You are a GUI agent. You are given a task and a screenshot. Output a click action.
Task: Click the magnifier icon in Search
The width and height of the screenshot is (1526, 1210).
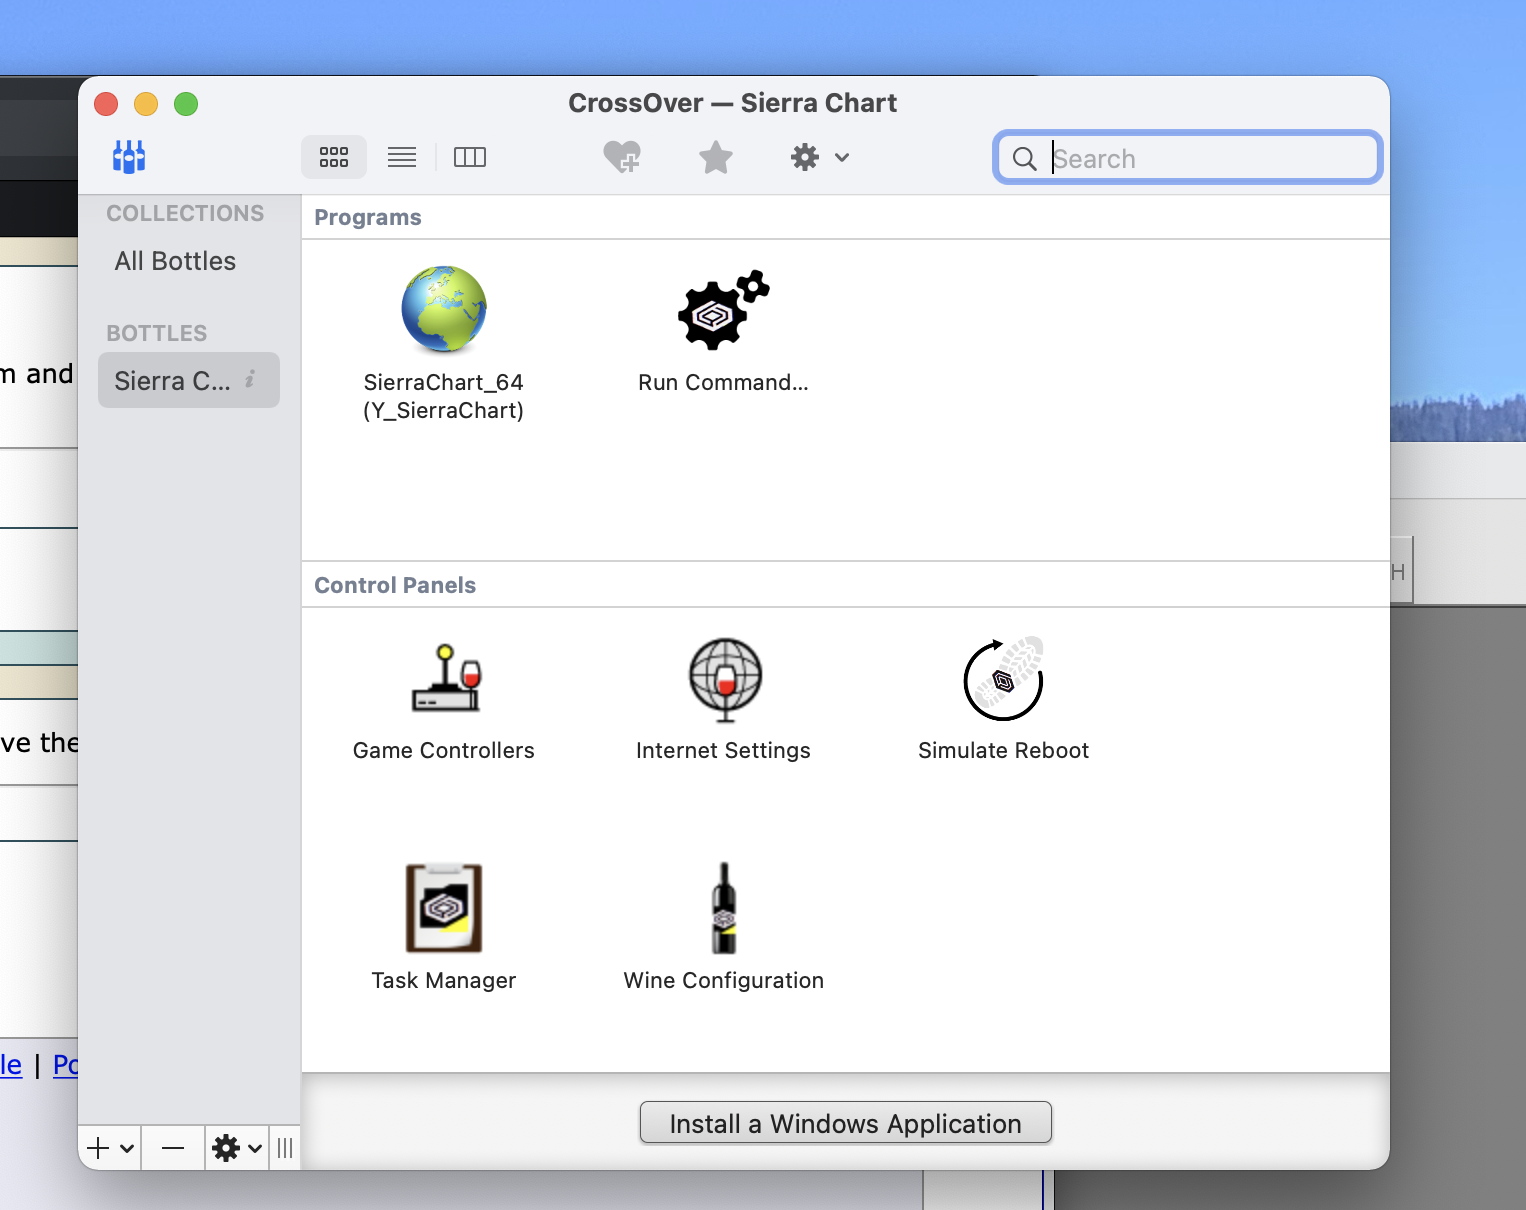(x=1024, y=159)
